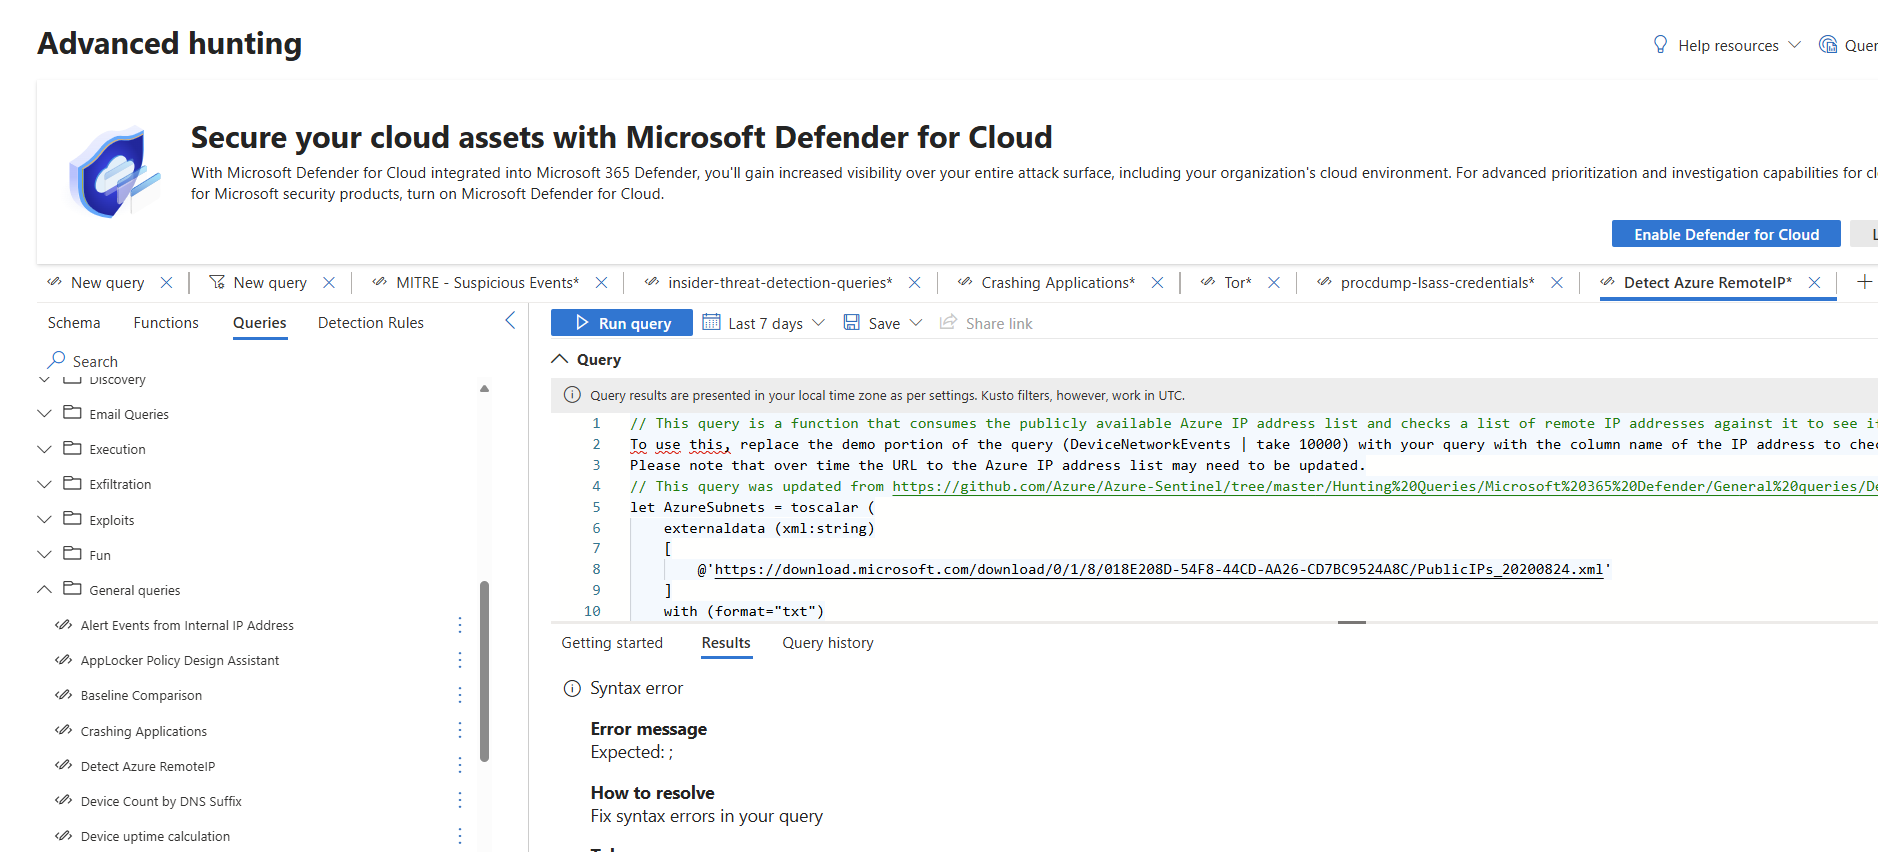Expand the Fun folder
The height and width of the screenshot is (852, 1878).
click(x=44, y=554)
